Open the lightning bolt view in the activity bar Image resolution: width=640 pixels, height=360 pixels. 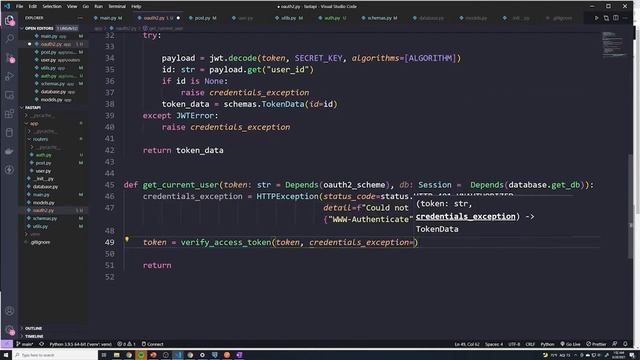(x=9, y=170)
